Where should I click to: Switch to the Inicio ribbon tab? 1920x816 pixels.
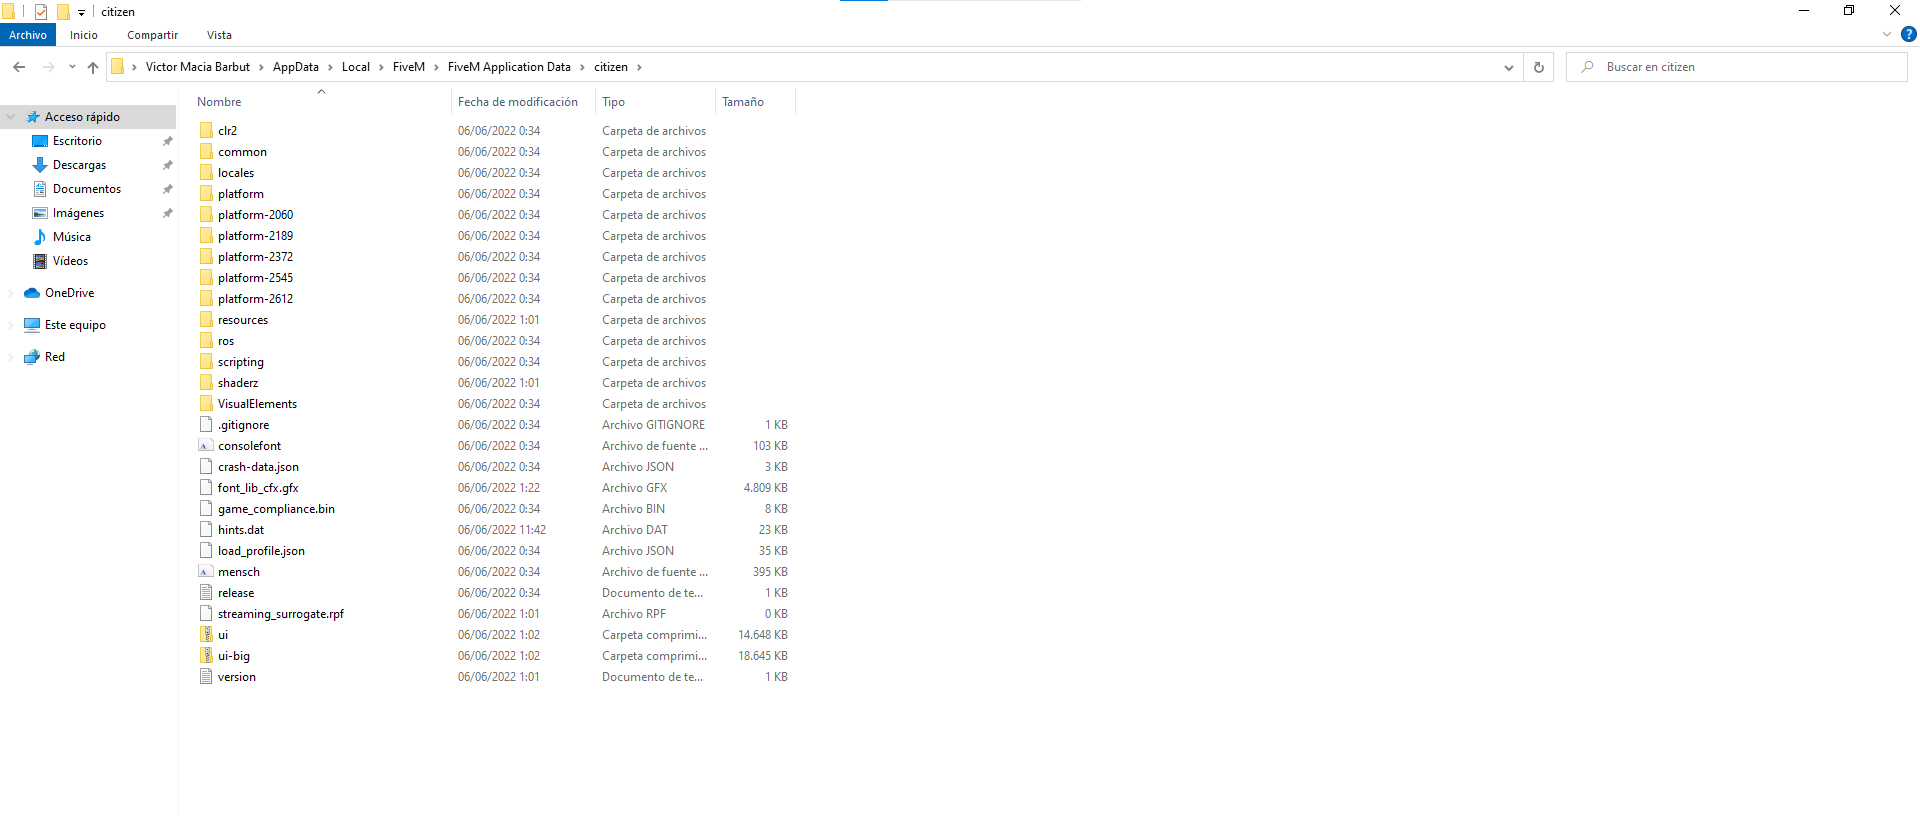84,35
